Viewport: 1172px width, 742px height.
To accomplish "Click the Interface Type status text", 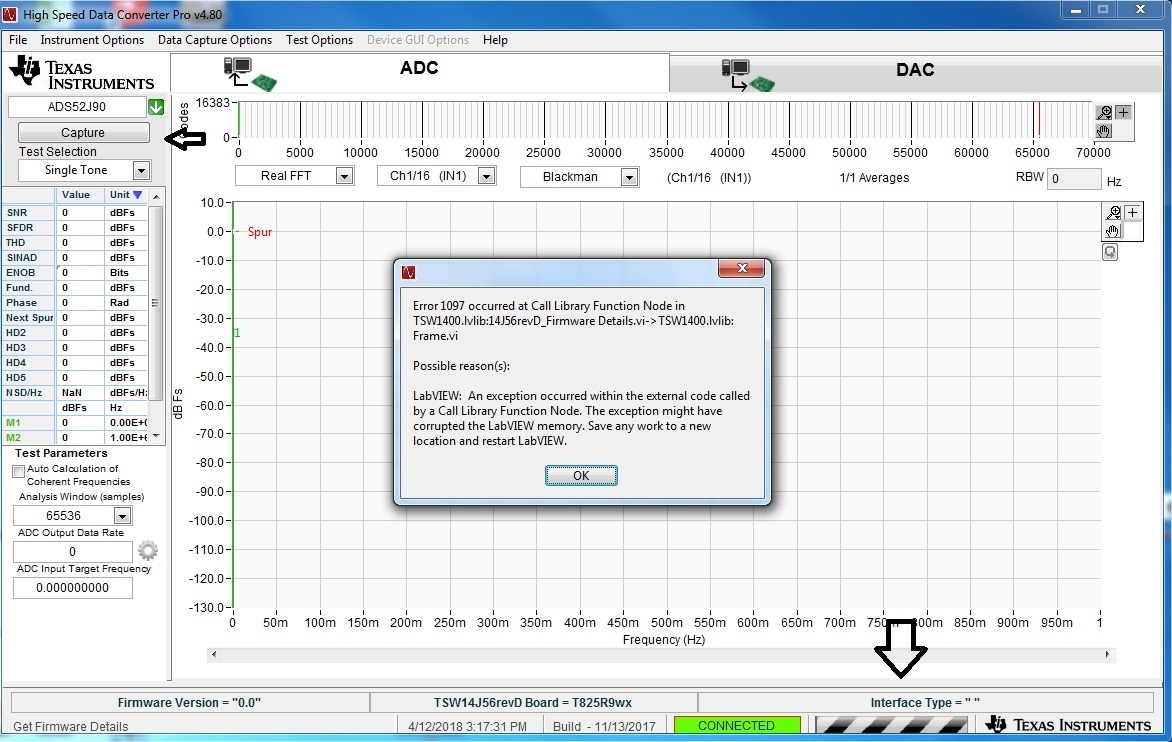I will [925, 702].
